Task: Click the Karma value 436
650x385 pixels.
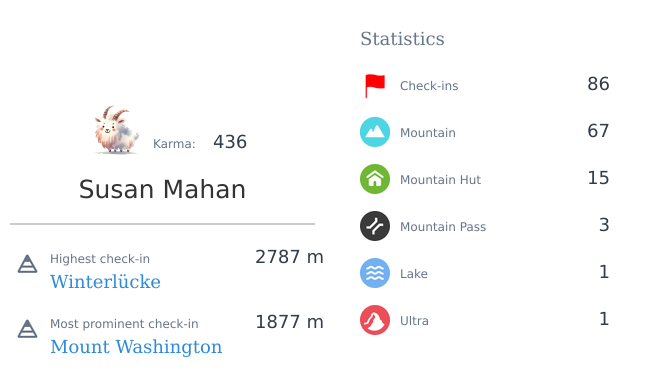Action: [x=230, y=142]
